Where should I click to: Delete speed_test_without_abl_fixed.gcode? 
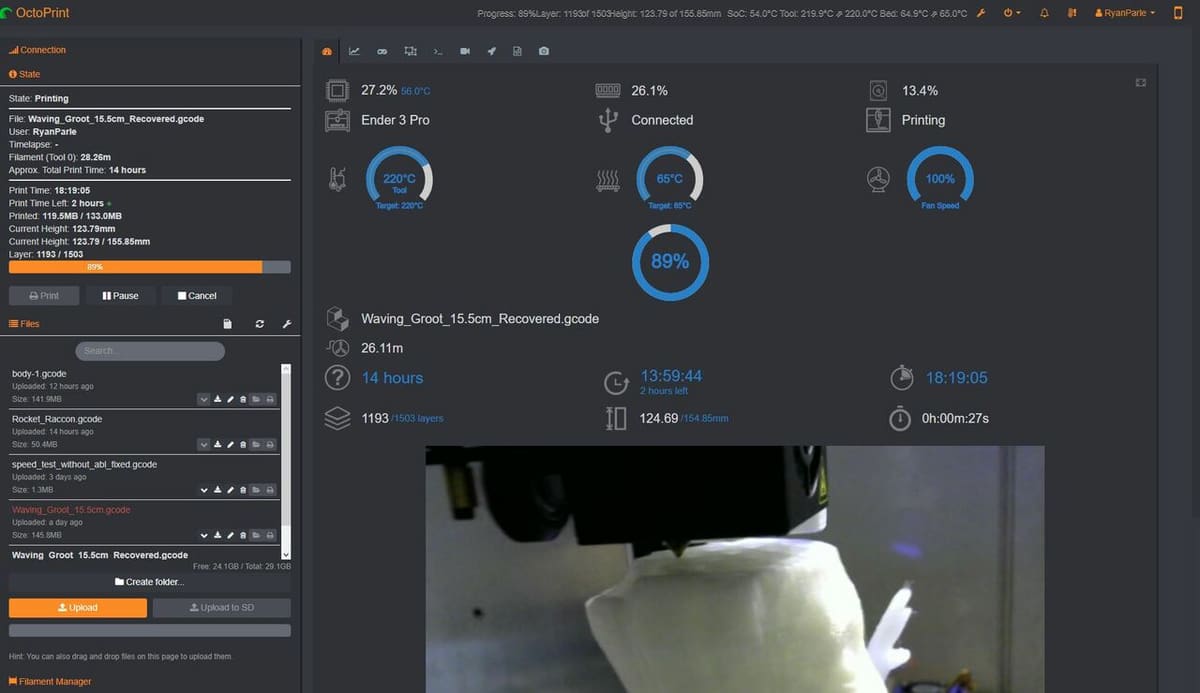point(242,490)
